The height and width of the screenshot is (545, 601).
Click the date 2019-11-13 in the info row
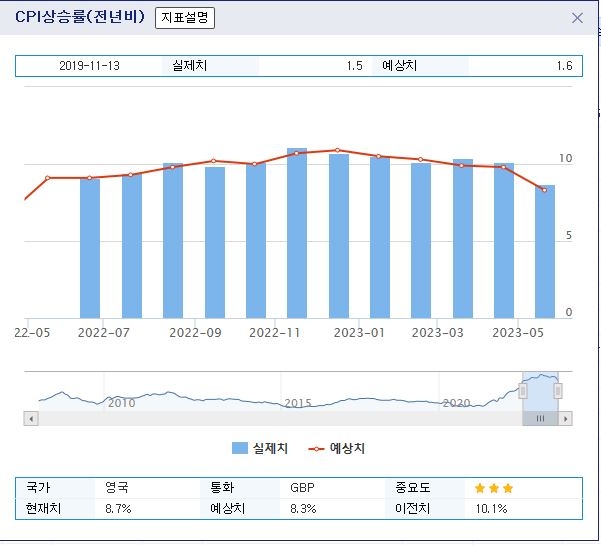pyautogui.click(x=89, y=66)
